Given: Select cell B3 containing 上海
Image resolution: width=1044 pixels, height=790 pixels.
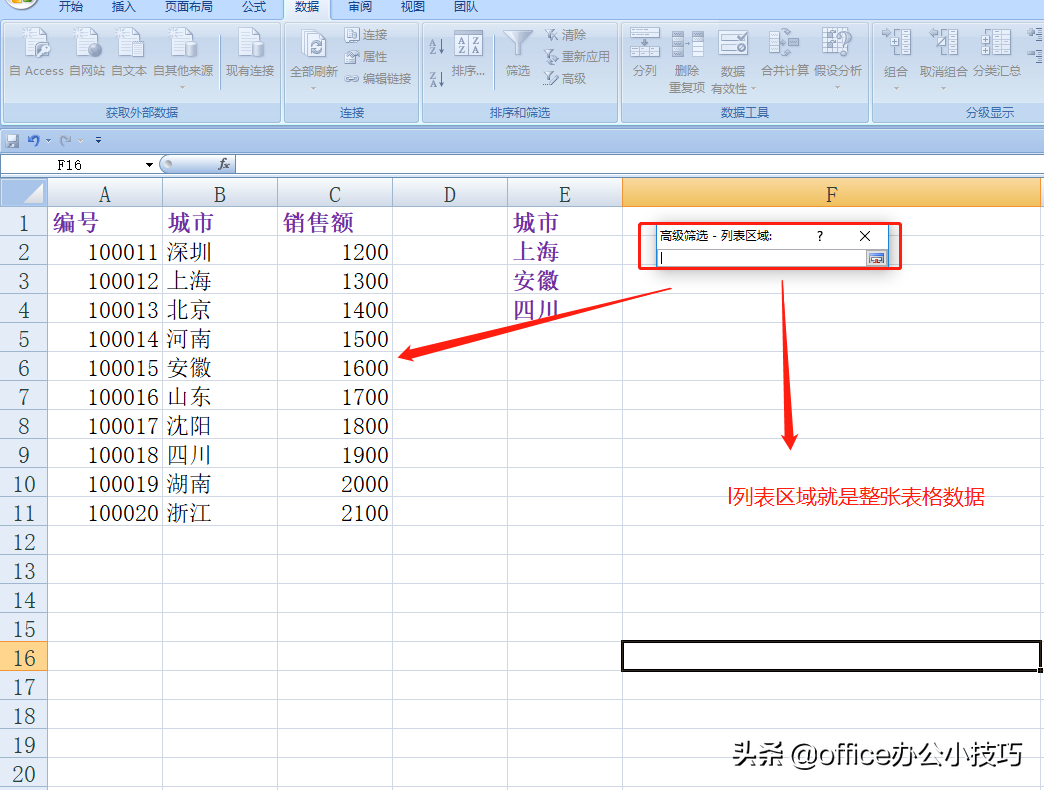Looking at the screenshot, I should coord(220,281).
